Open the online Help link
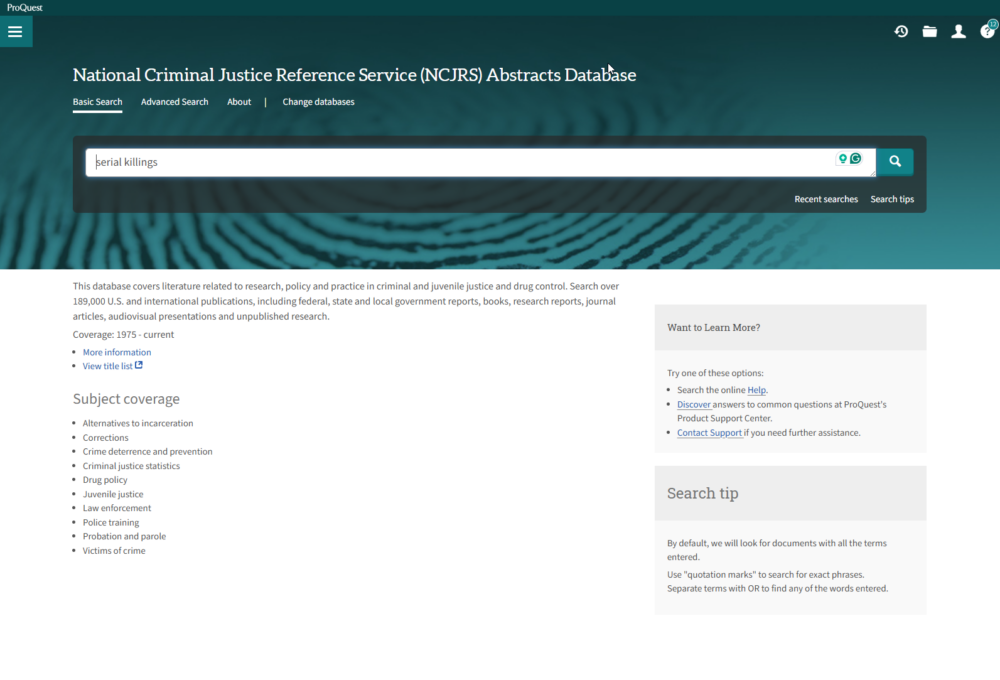The width and height of the screenshot is (1000, 680). 756,390
